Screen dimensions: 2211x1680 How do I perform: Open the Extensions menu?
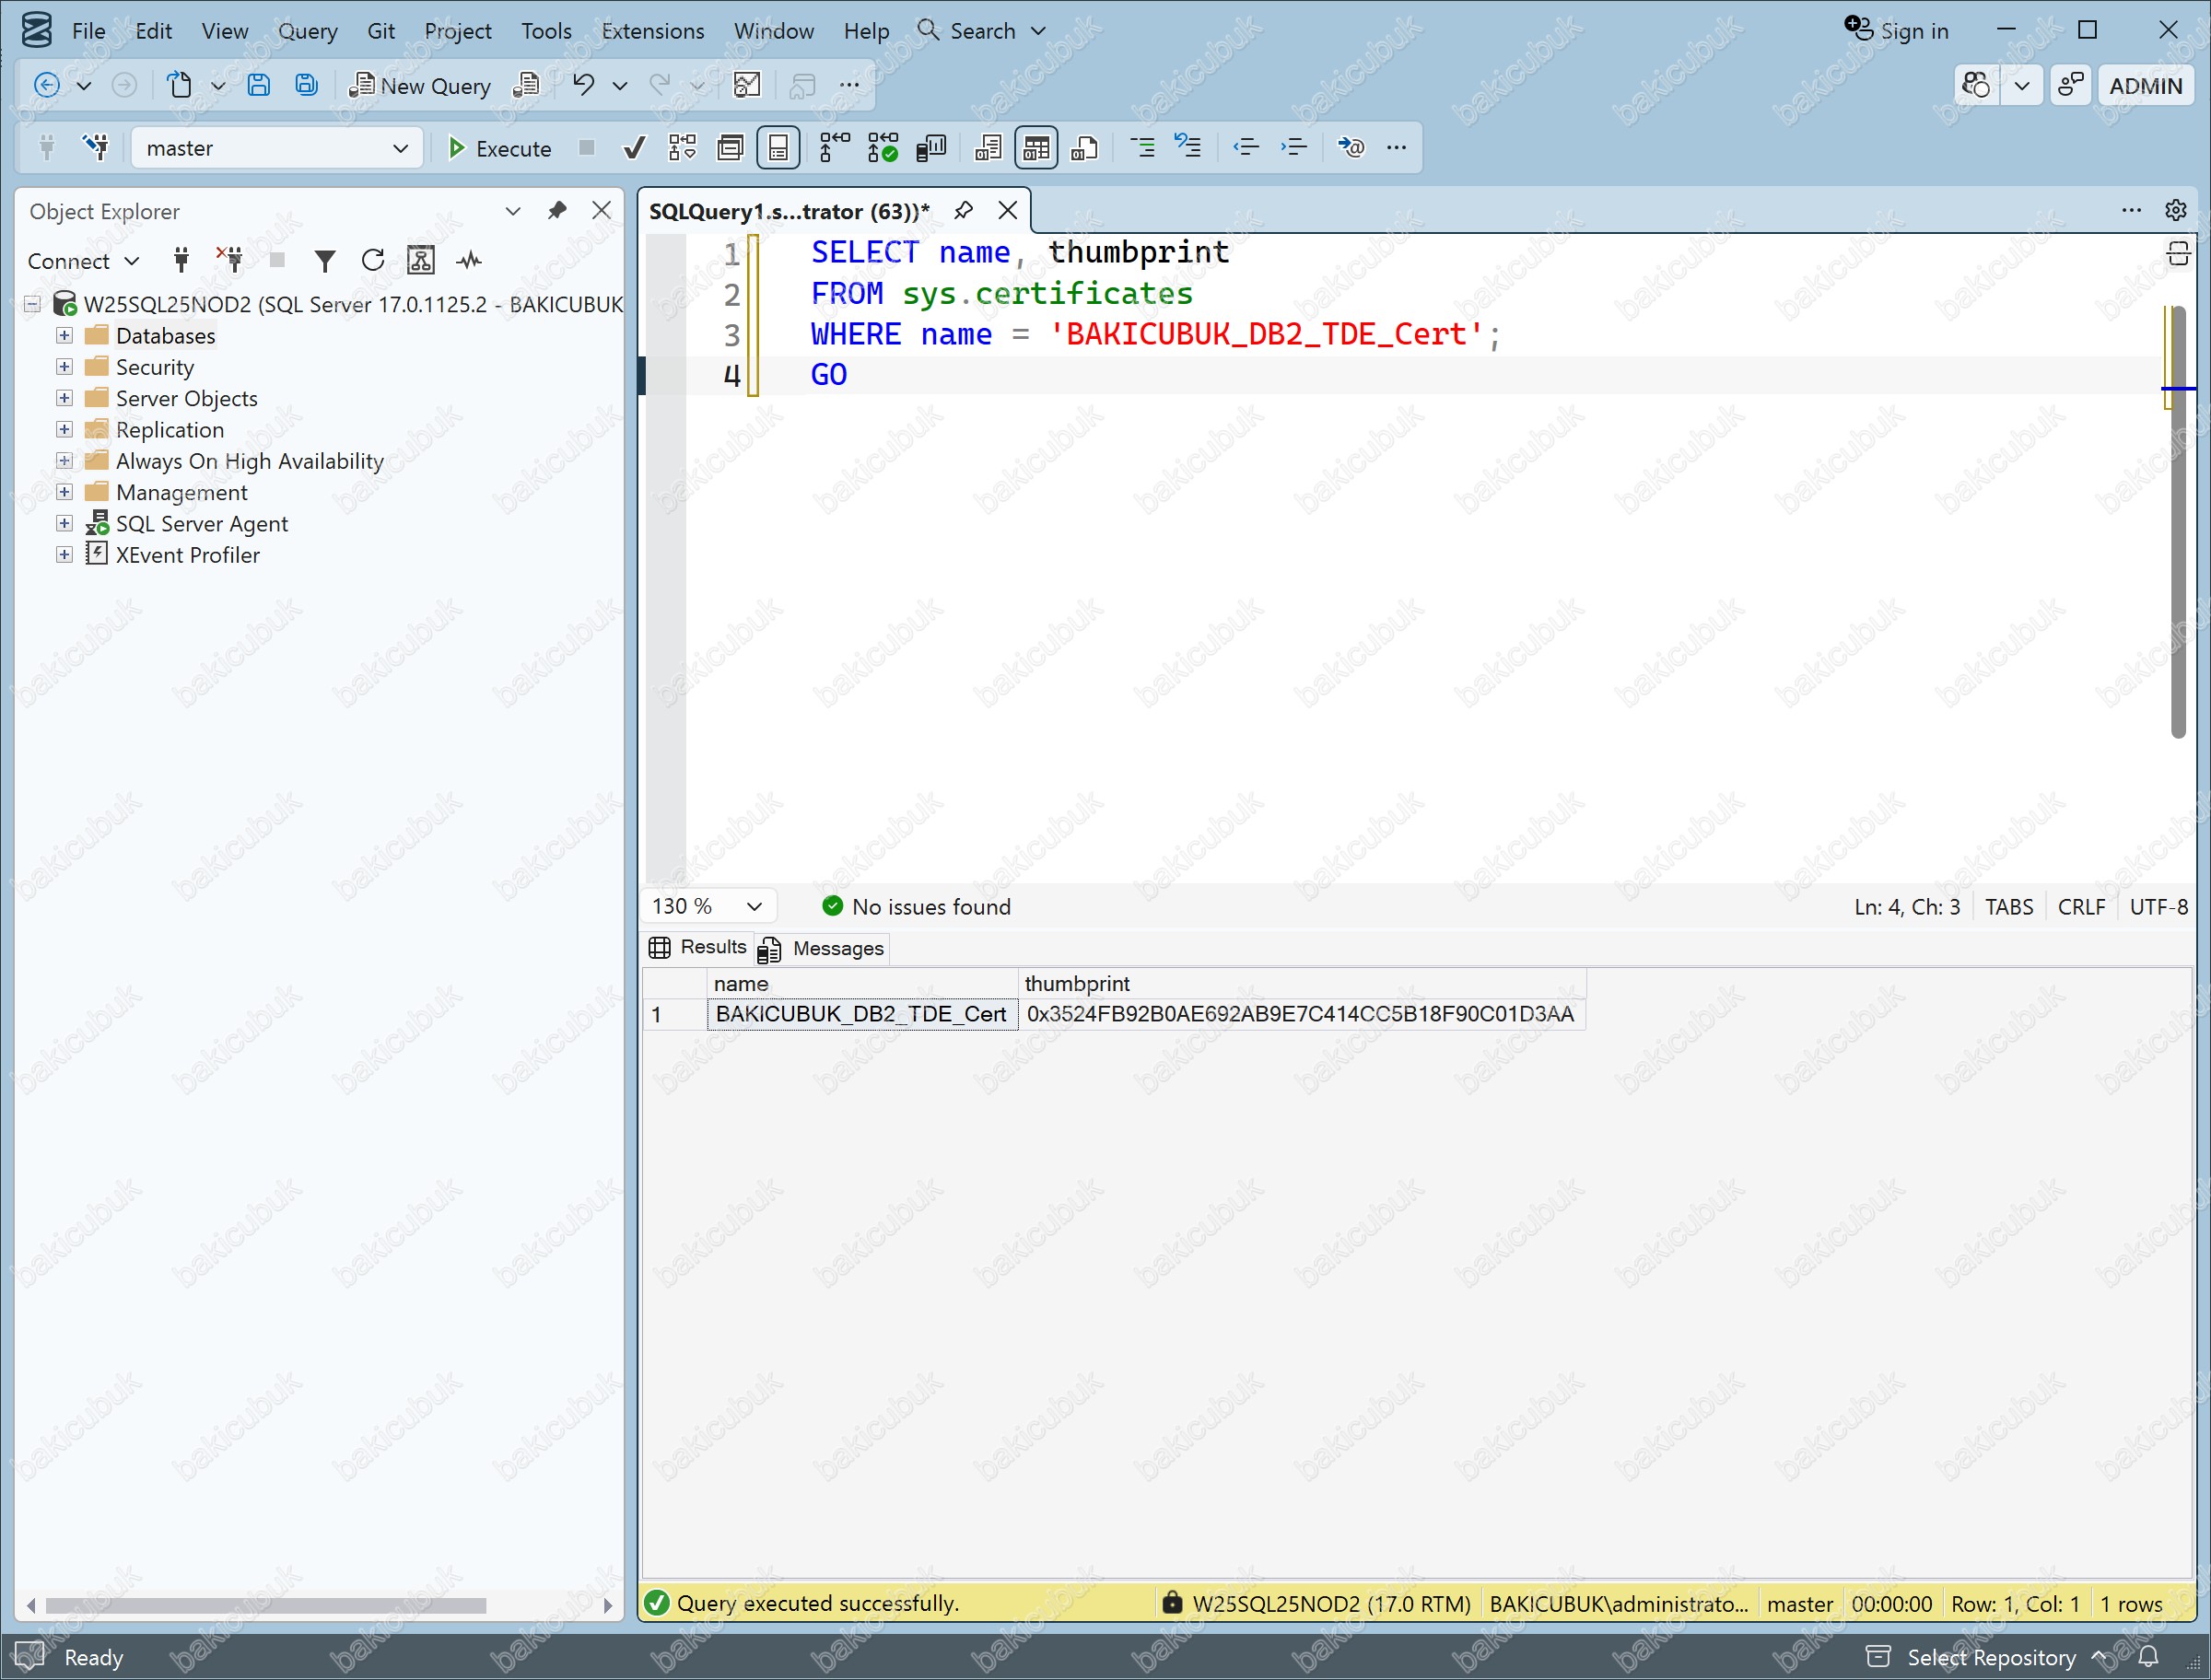click(653, 31)
